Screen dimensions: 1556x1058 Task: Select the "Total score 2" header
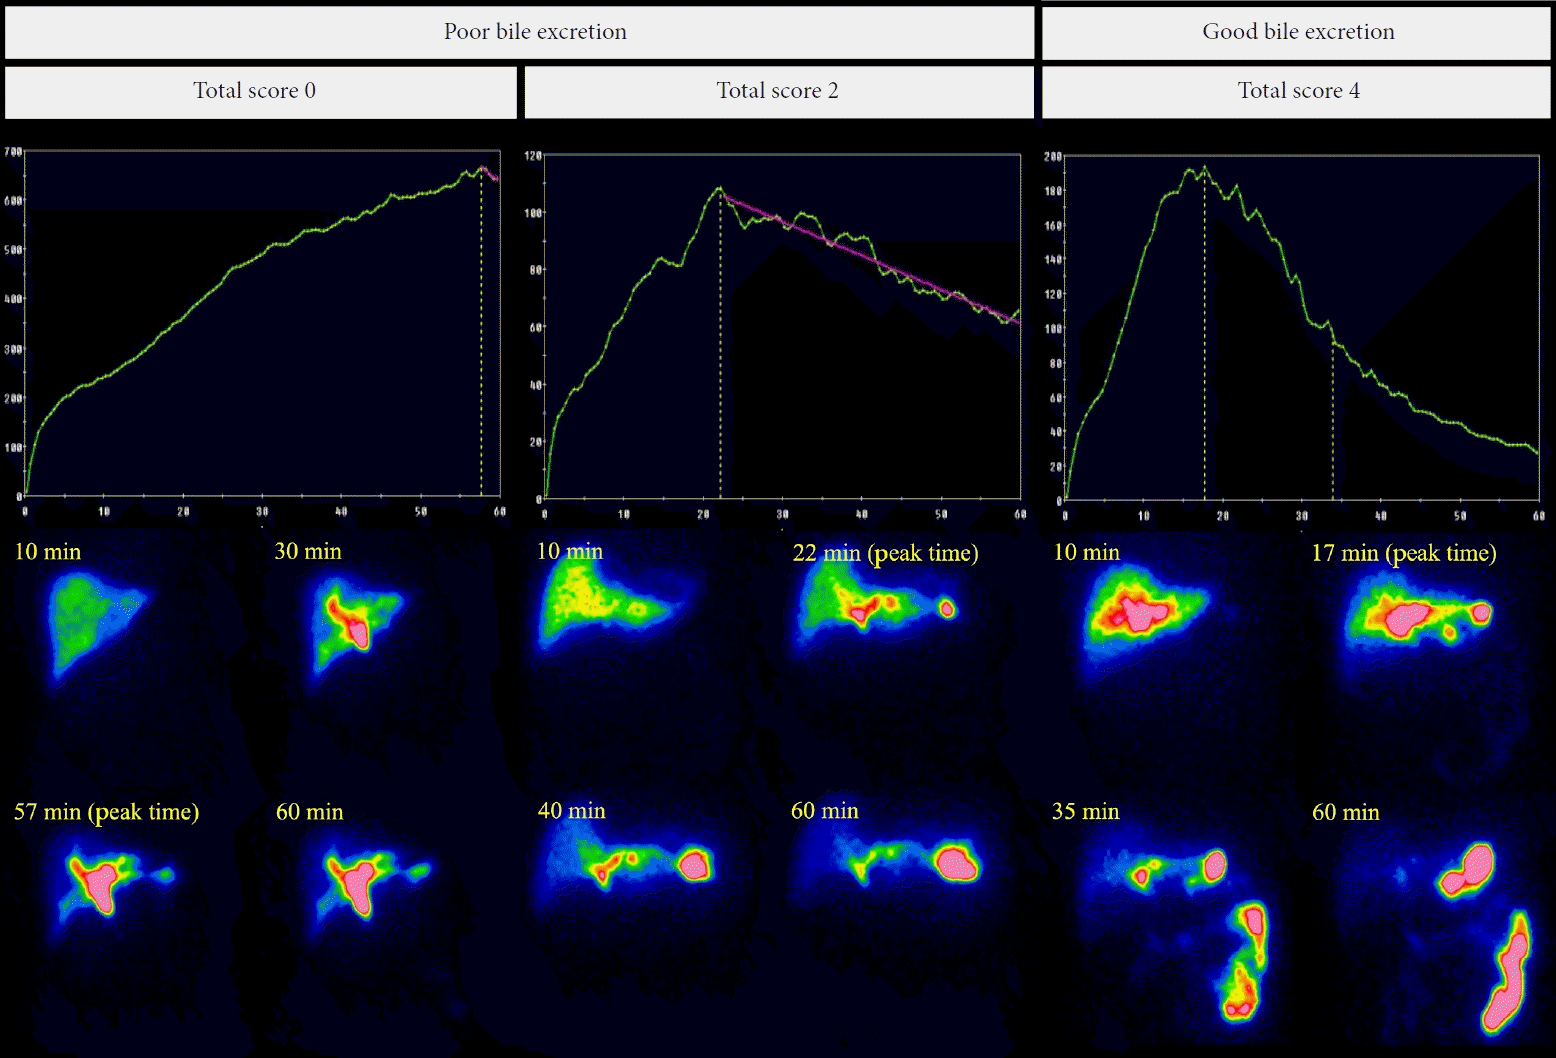coord(778,91)
